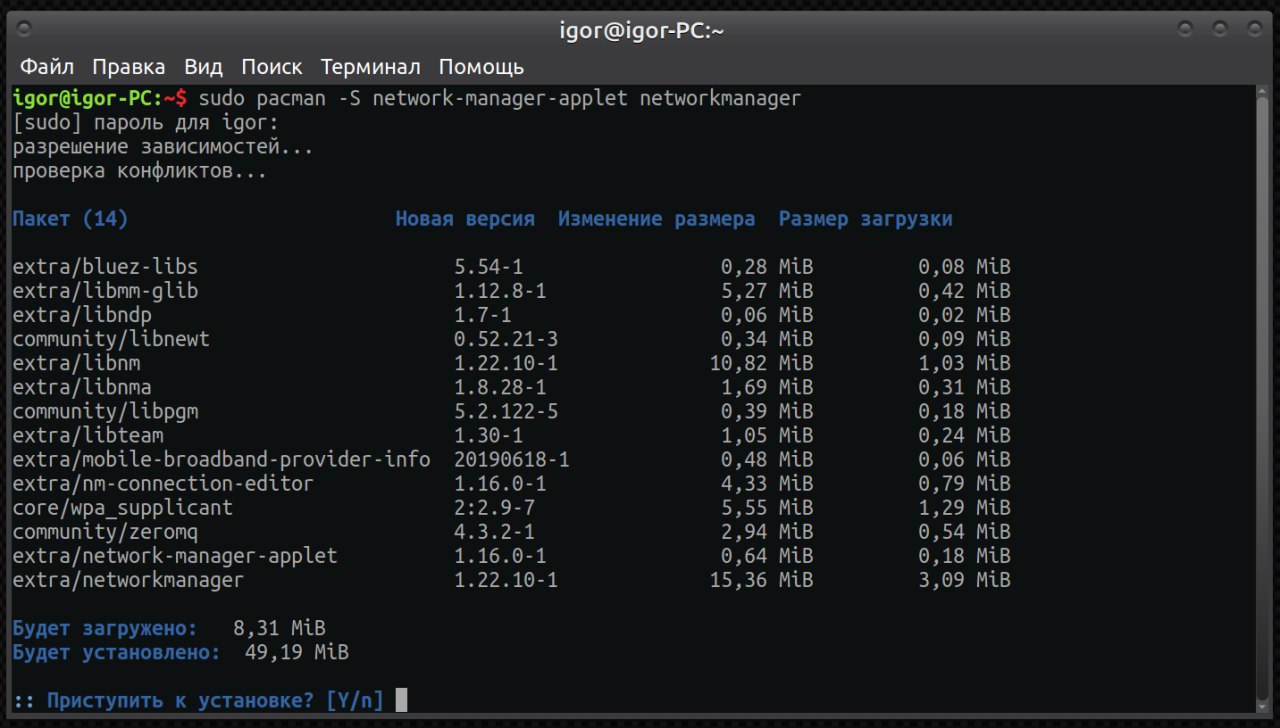1280x728 pixels.
Task: Open the Терминал menu
Action: tap(370, 67)
